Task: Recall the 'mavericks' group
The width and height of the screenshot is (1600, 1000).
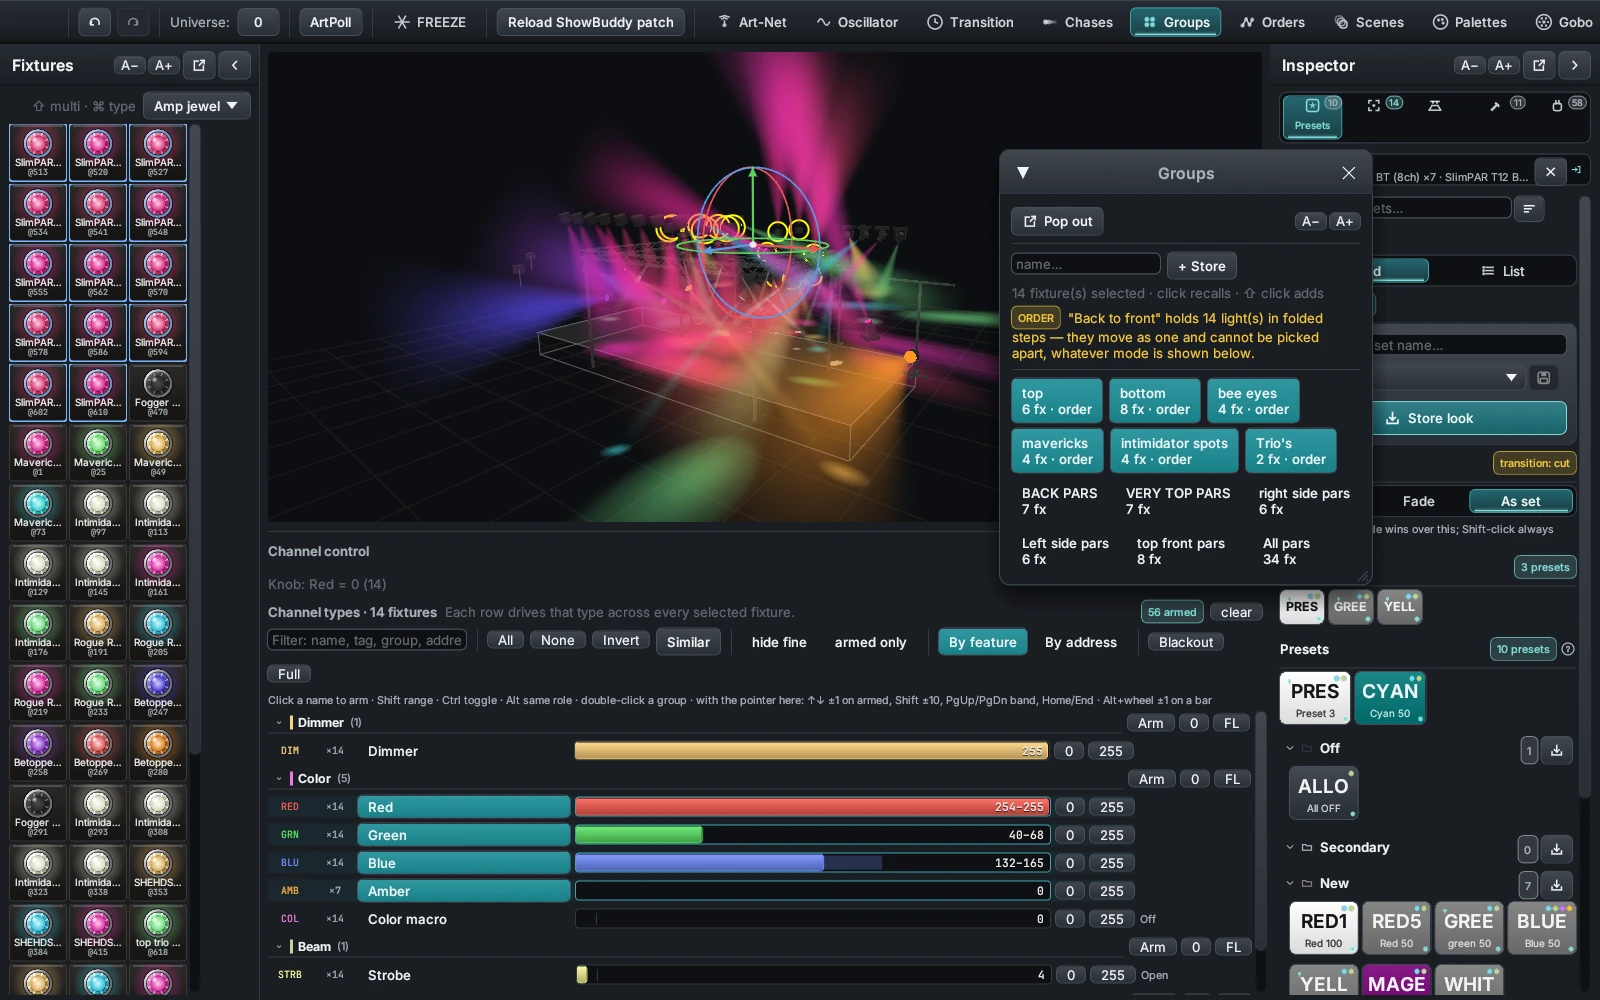Action: click(x=1057, y=451)
